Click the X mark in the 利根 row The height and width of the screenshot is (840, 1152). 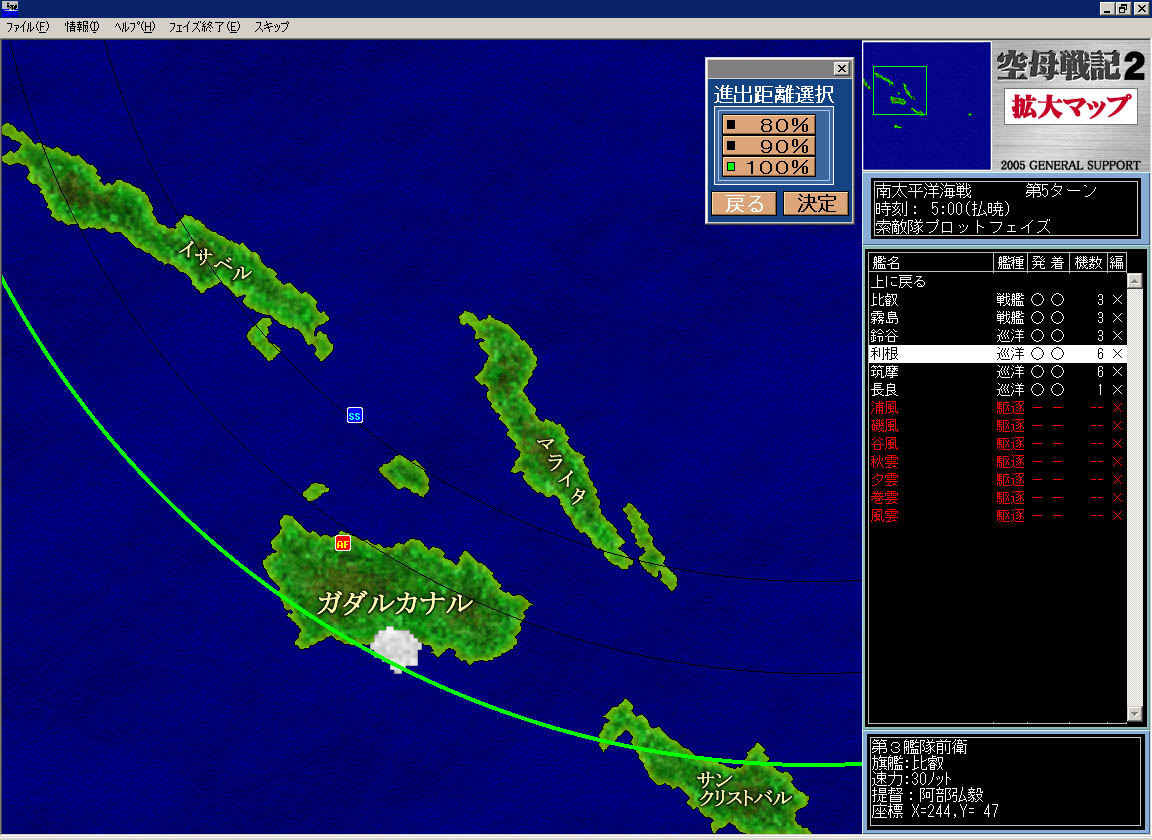pyautogui.click(x=1117, y=353)
